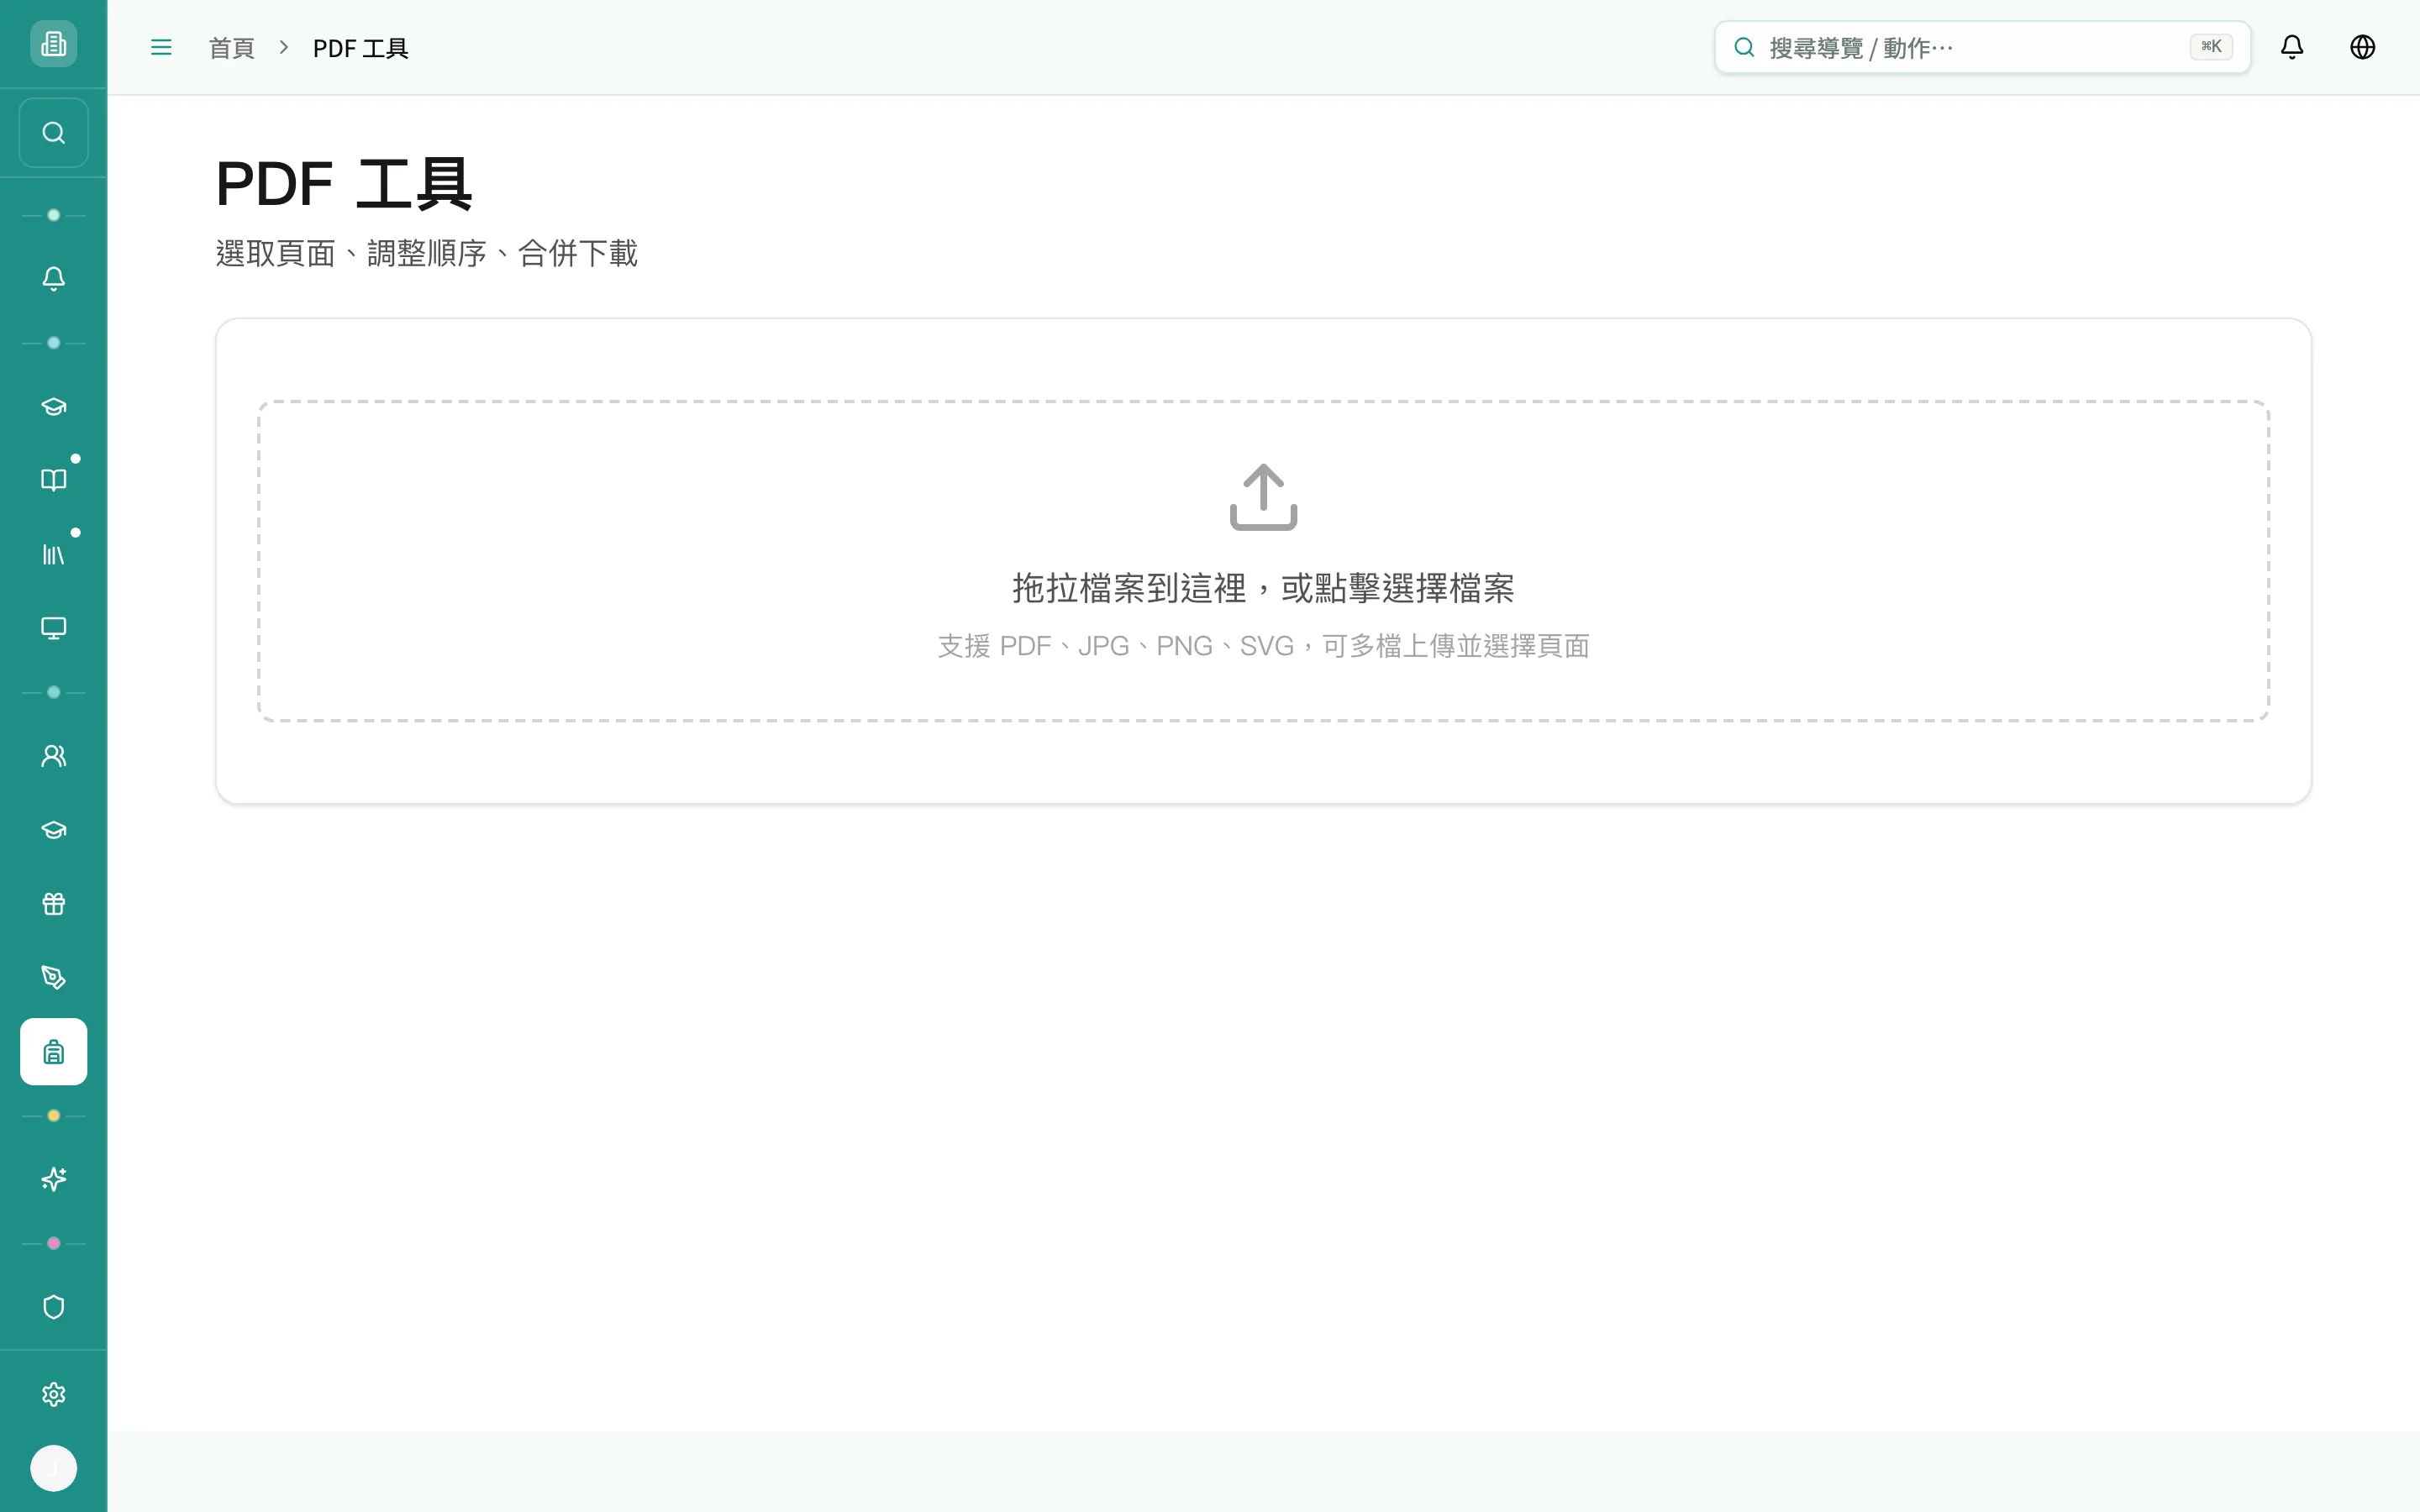Viewport: 2420px width, 1512px height.
Task: Open the library shelves icon in sidebar
Action: coord(53,554)
